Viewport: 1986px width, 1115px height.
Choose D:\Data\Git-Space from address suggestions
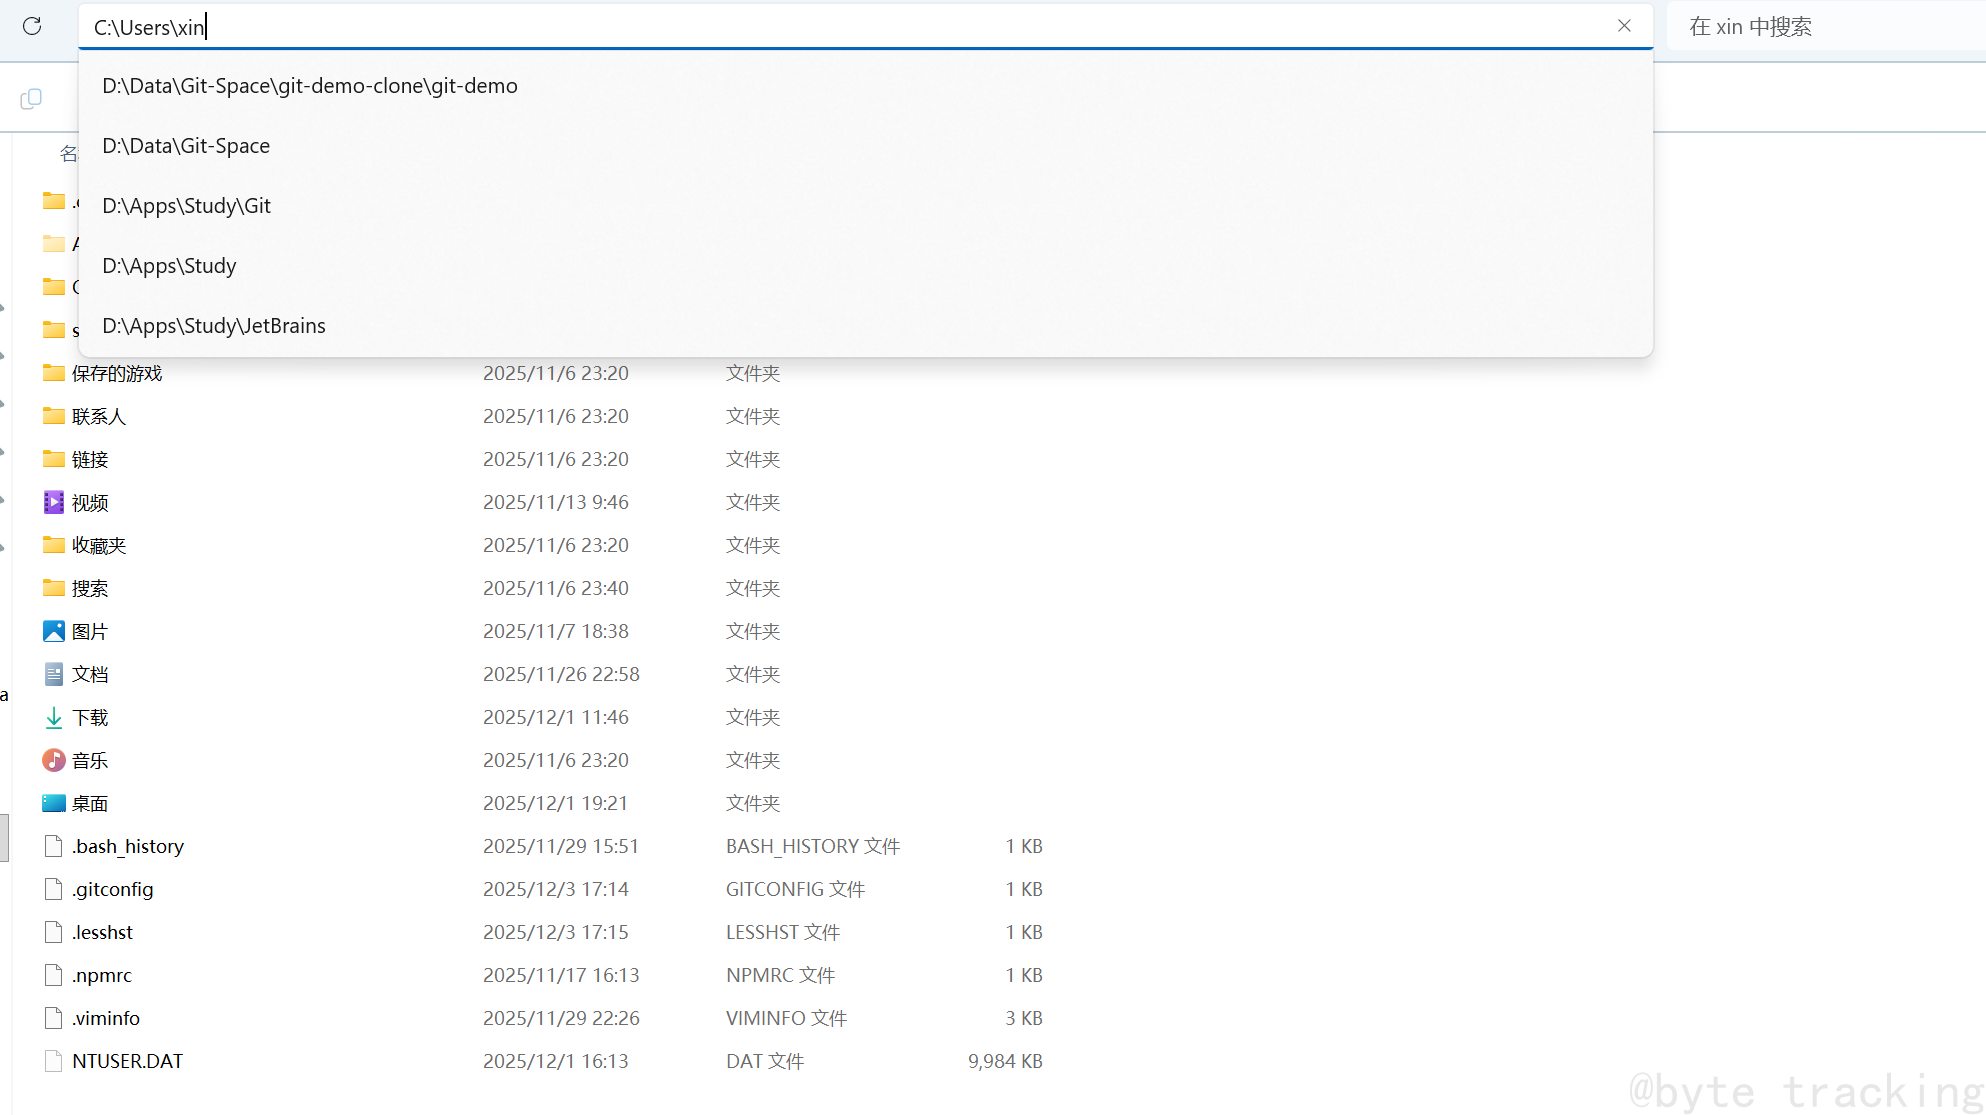point(186,146)
